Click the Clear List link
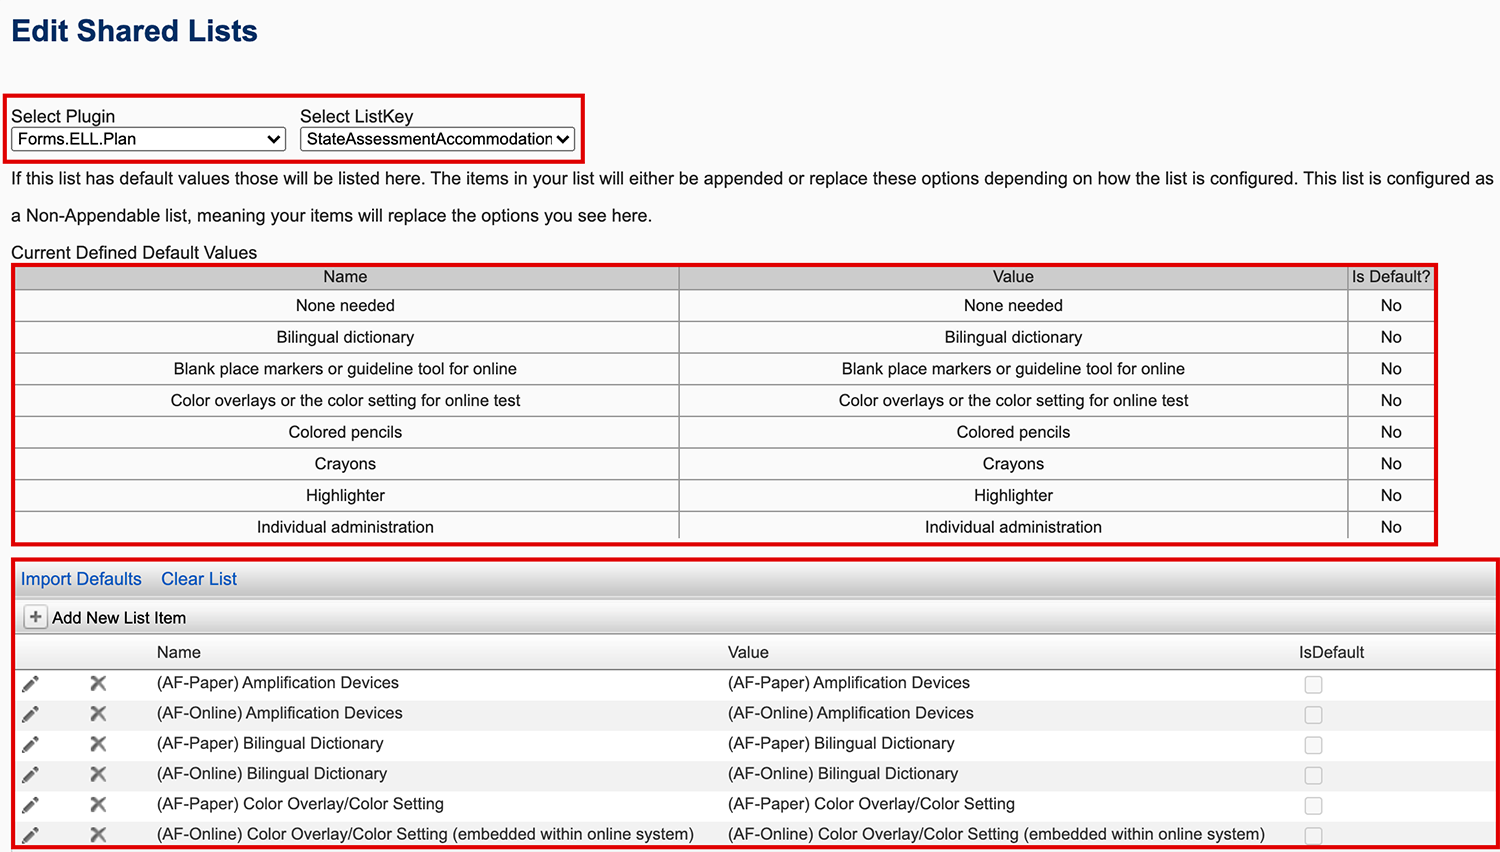Image resolution: width=1500 pixels, height=852 pixels. (x=199, y=579)
